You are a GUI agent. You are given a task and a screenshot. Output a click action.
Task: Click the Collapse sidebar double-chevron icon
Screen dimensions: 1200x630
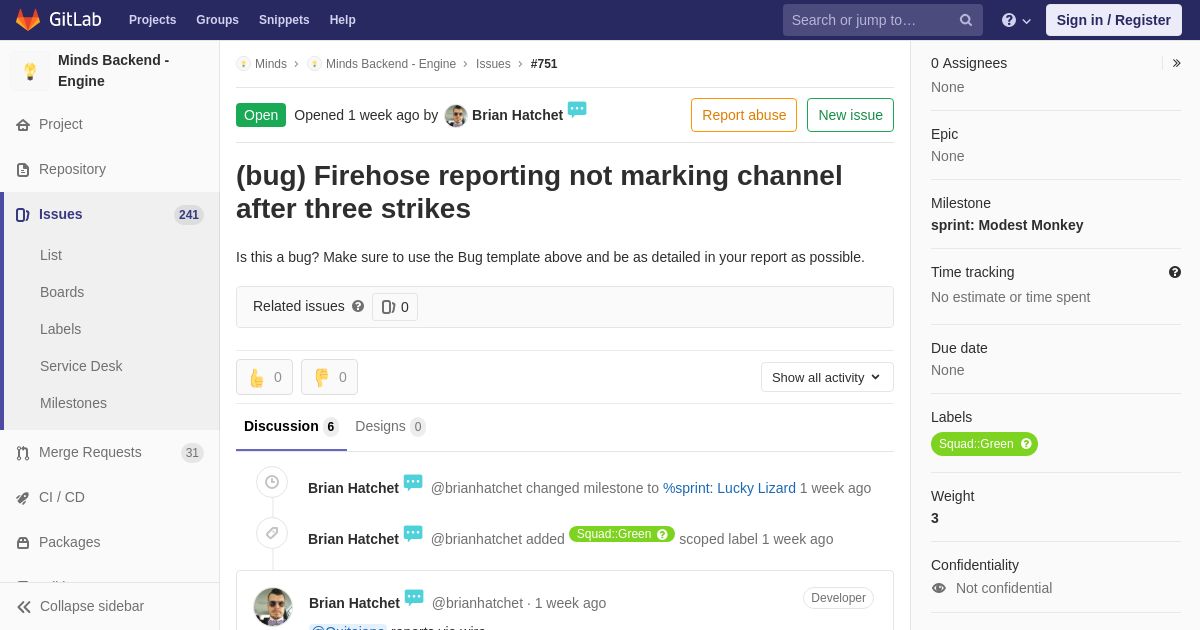(x=24, y=607)
